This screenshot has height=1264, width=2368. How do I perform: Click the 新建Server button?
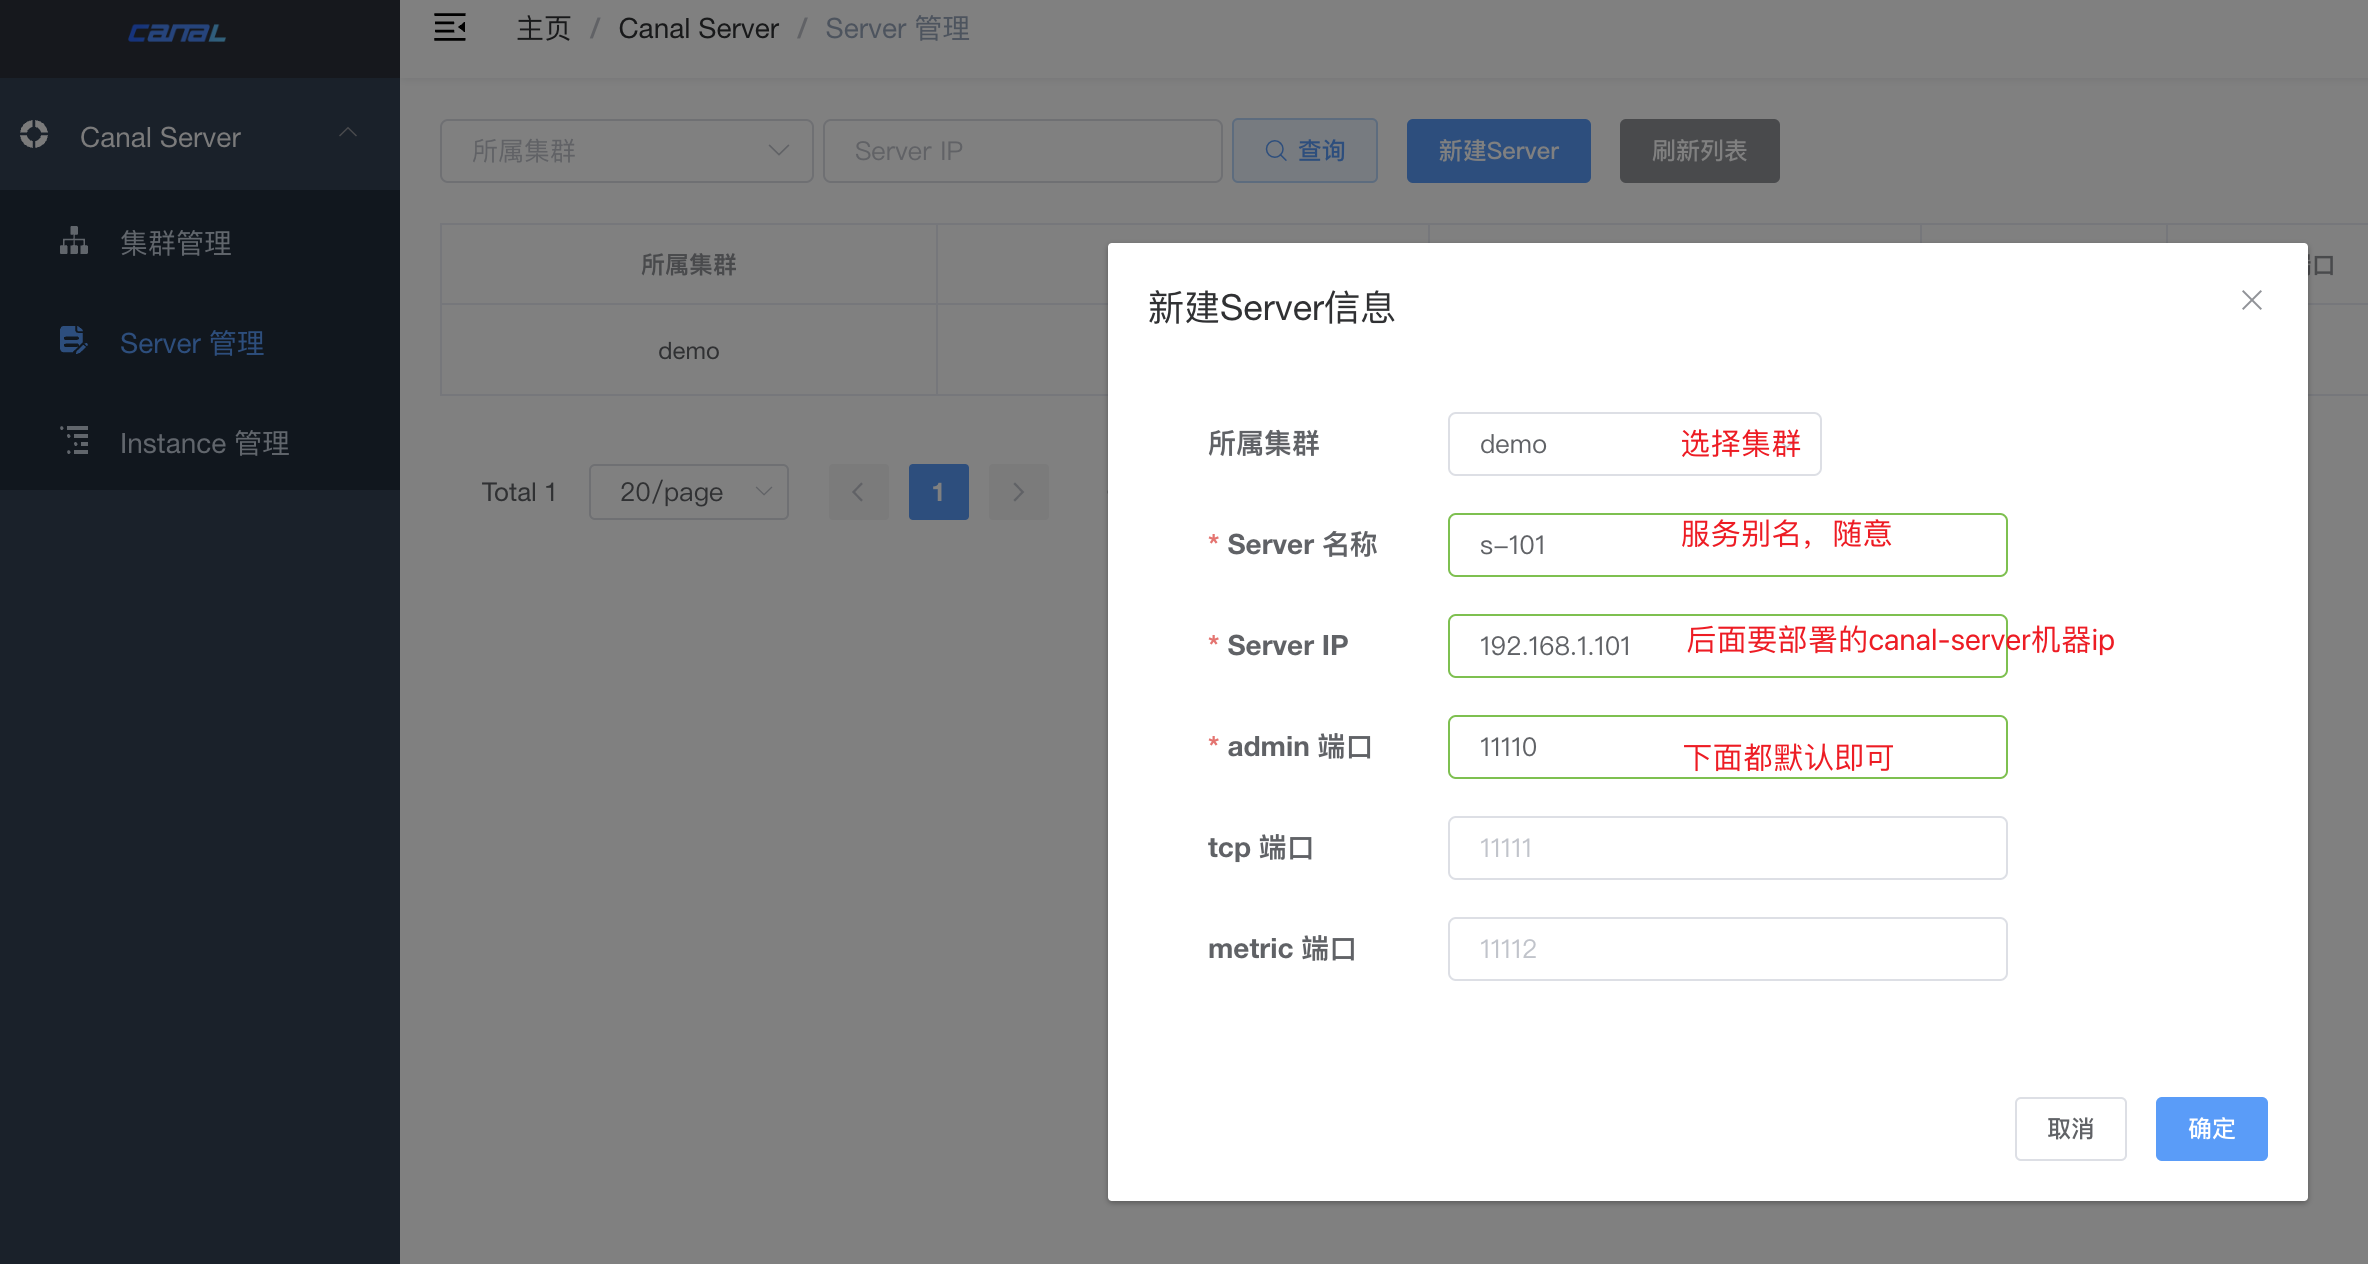pyautogui.click(x=1499, y=151)
